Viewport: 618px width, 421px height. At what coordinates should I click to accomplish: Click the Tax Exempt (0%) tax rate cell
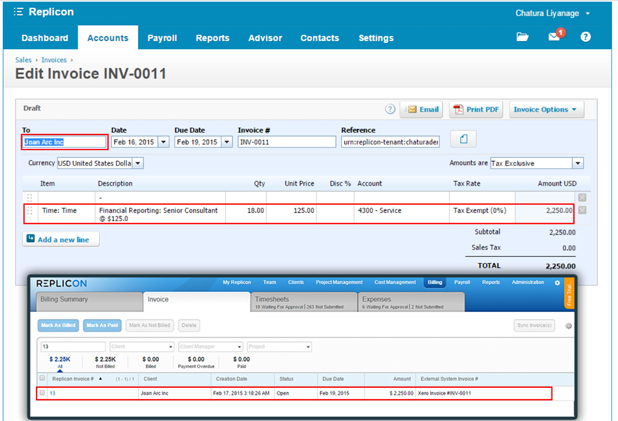coord(482,214)
